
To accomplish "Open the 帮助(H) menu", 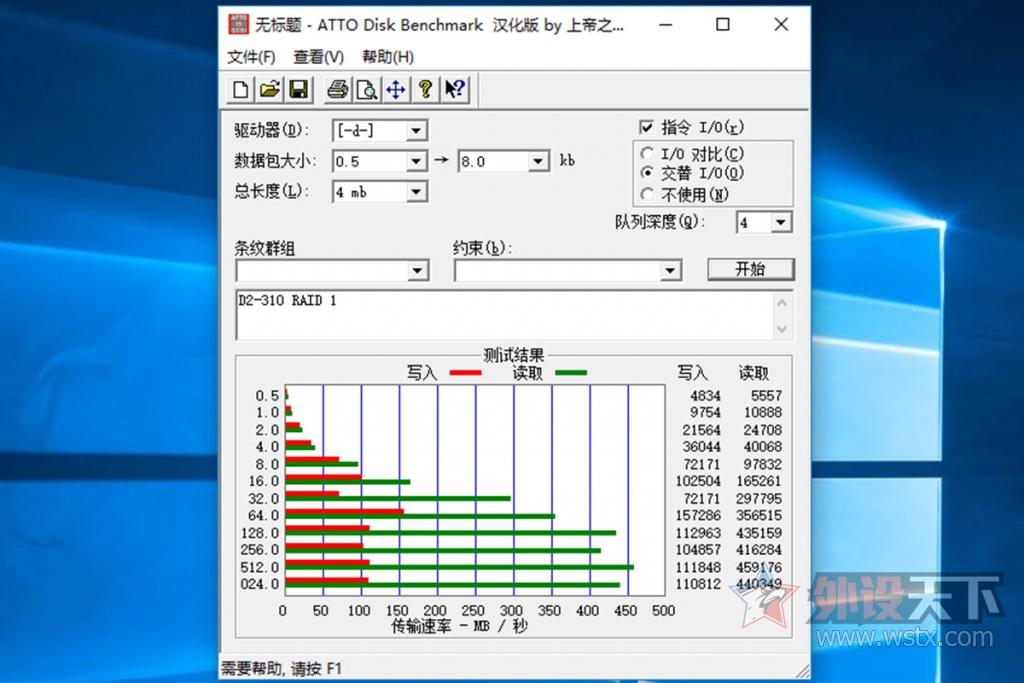I will [x=388, y=57].
